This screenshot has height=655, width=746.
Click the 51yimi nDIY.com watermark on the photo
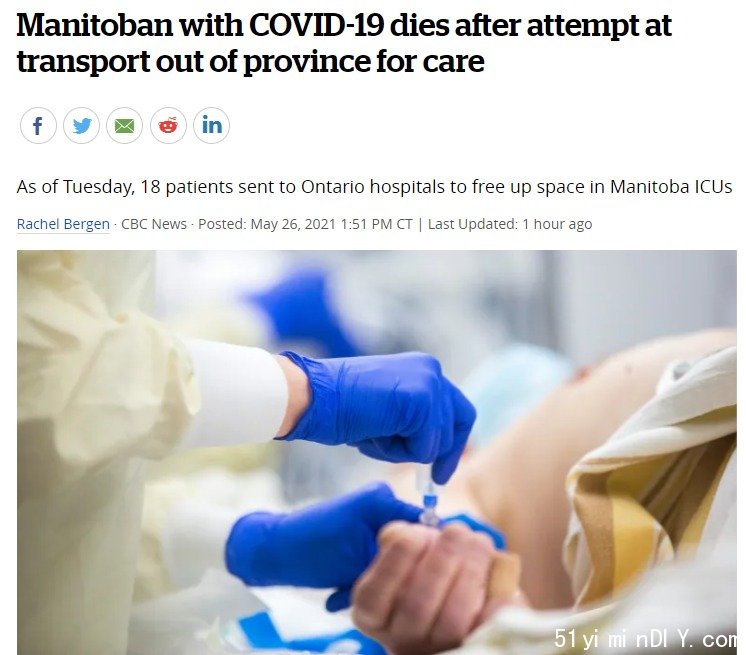click(646, 638)
